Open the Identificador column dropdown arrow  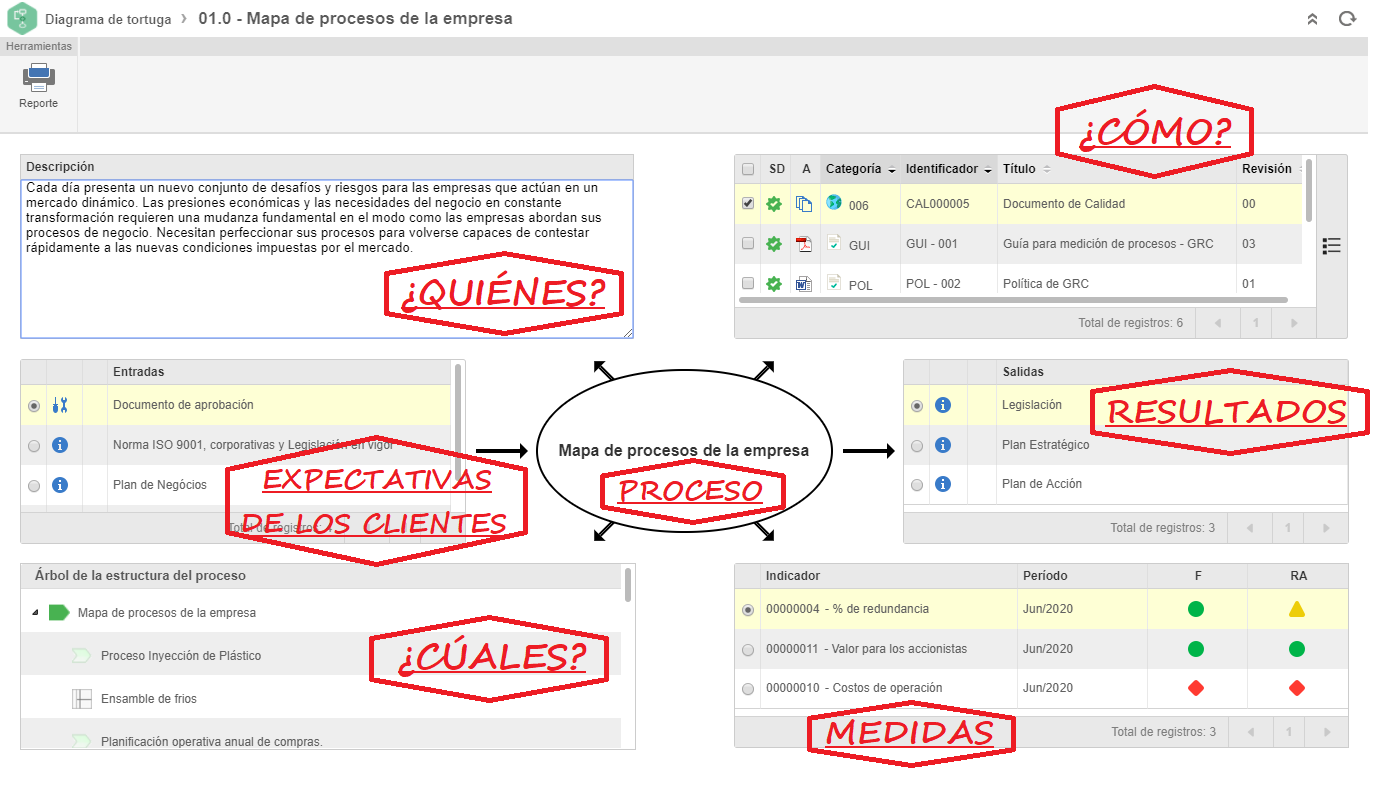pyautogui.click(x=987, y=170)
